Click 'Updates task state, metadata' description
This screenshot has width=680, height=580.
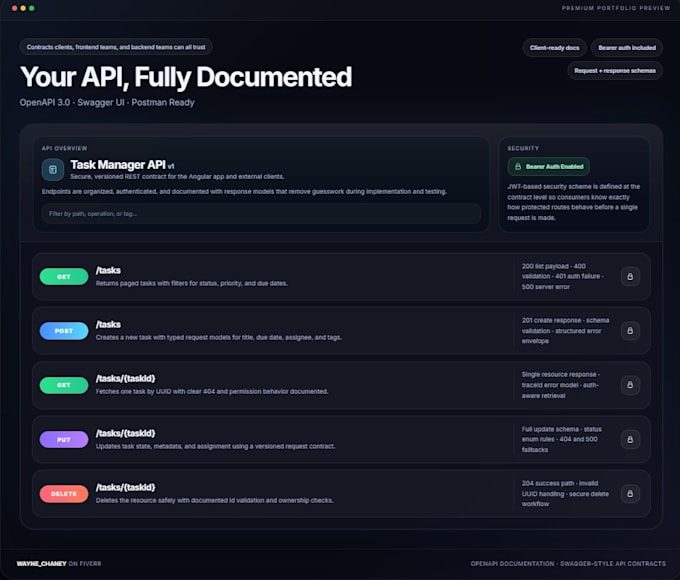point(215,446)
